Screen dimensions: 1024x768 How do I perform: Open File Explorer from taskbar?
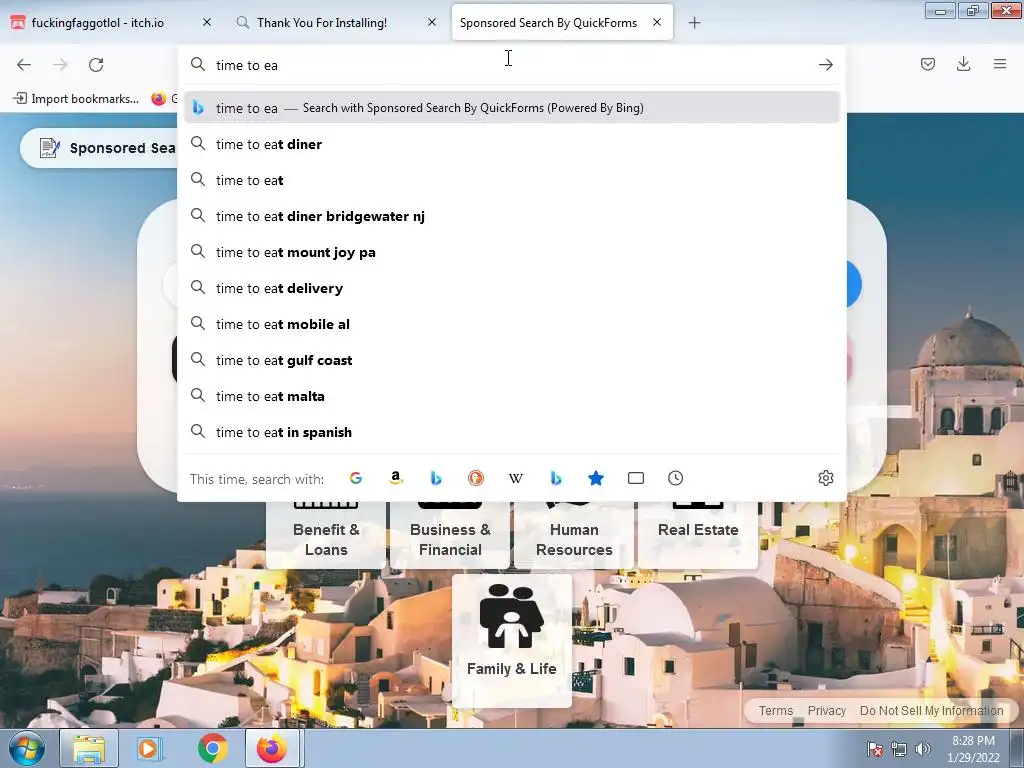(89, 748)
